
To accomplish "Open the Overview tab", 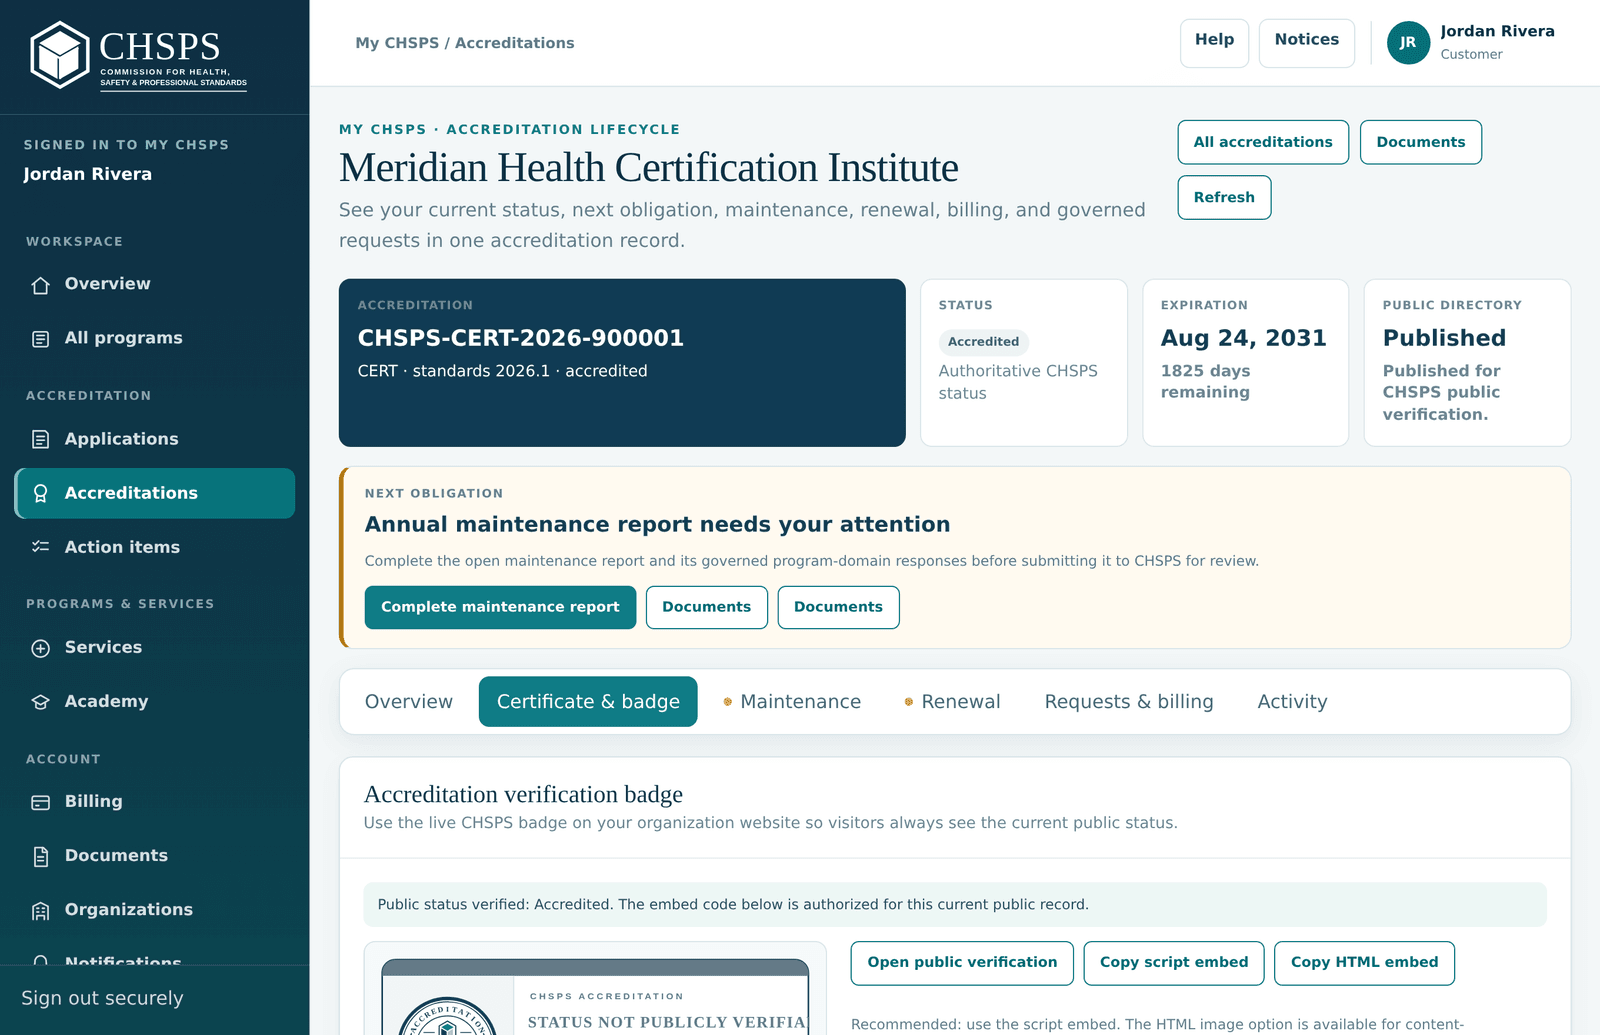I will coord(408,702).
